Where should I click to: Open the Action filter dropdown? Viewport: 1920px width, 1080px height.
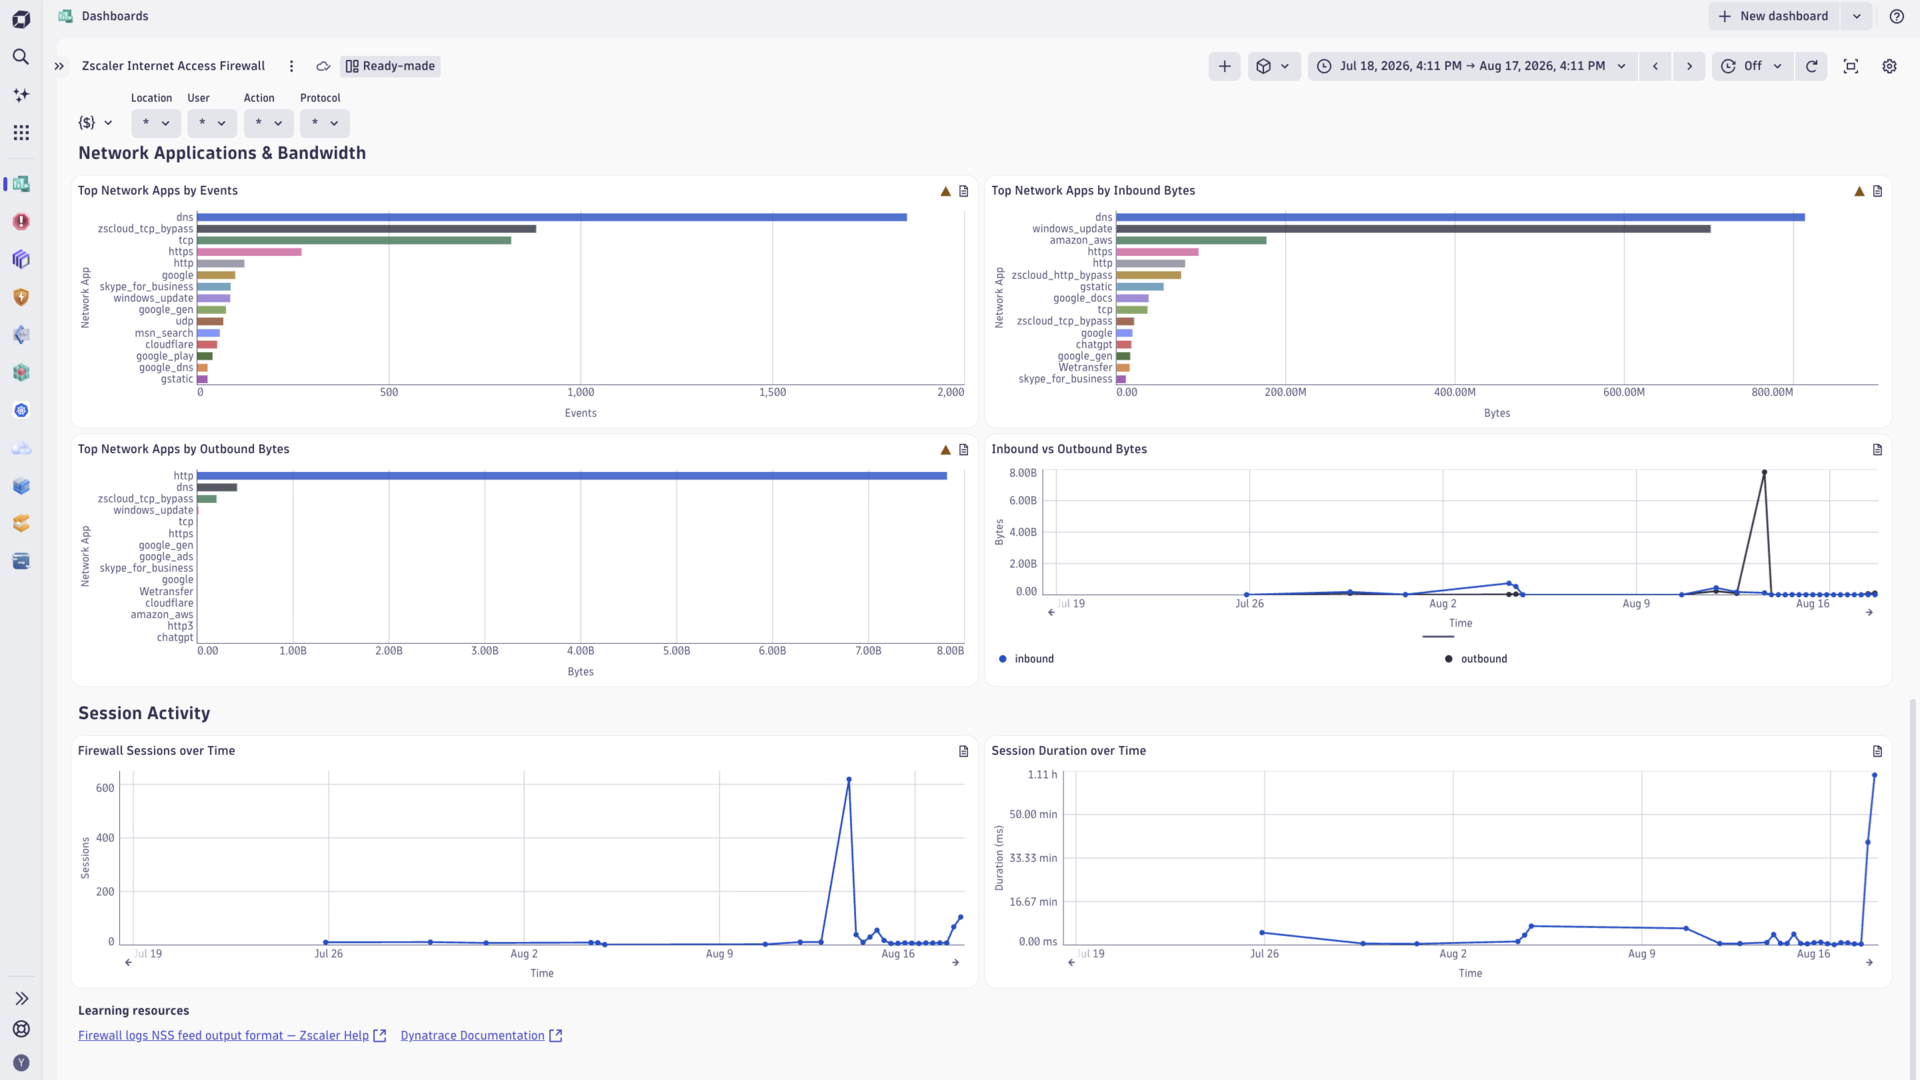(x=268, y=123)
